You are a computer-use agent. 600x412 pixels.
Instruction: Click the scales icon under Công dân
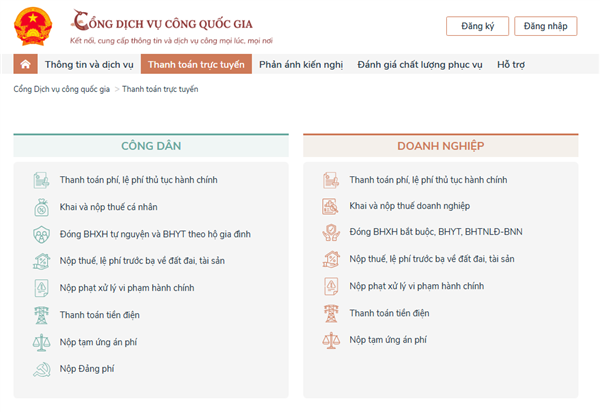point(41,342)
